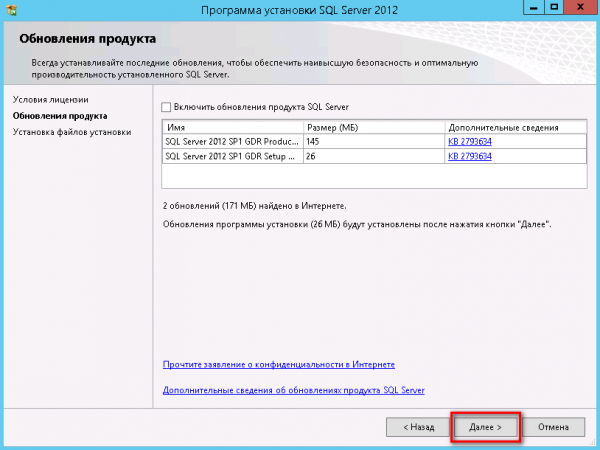Screen dimensions: 600x450
Task: Open the online privacy statement link
Action: point(278,365)
